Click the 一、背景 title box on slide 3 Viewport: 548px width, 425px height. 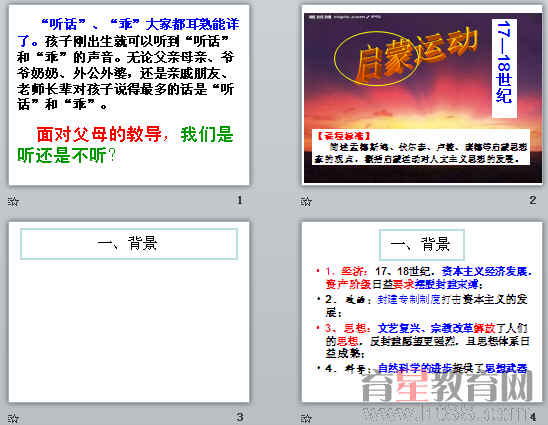coord(129,244)
